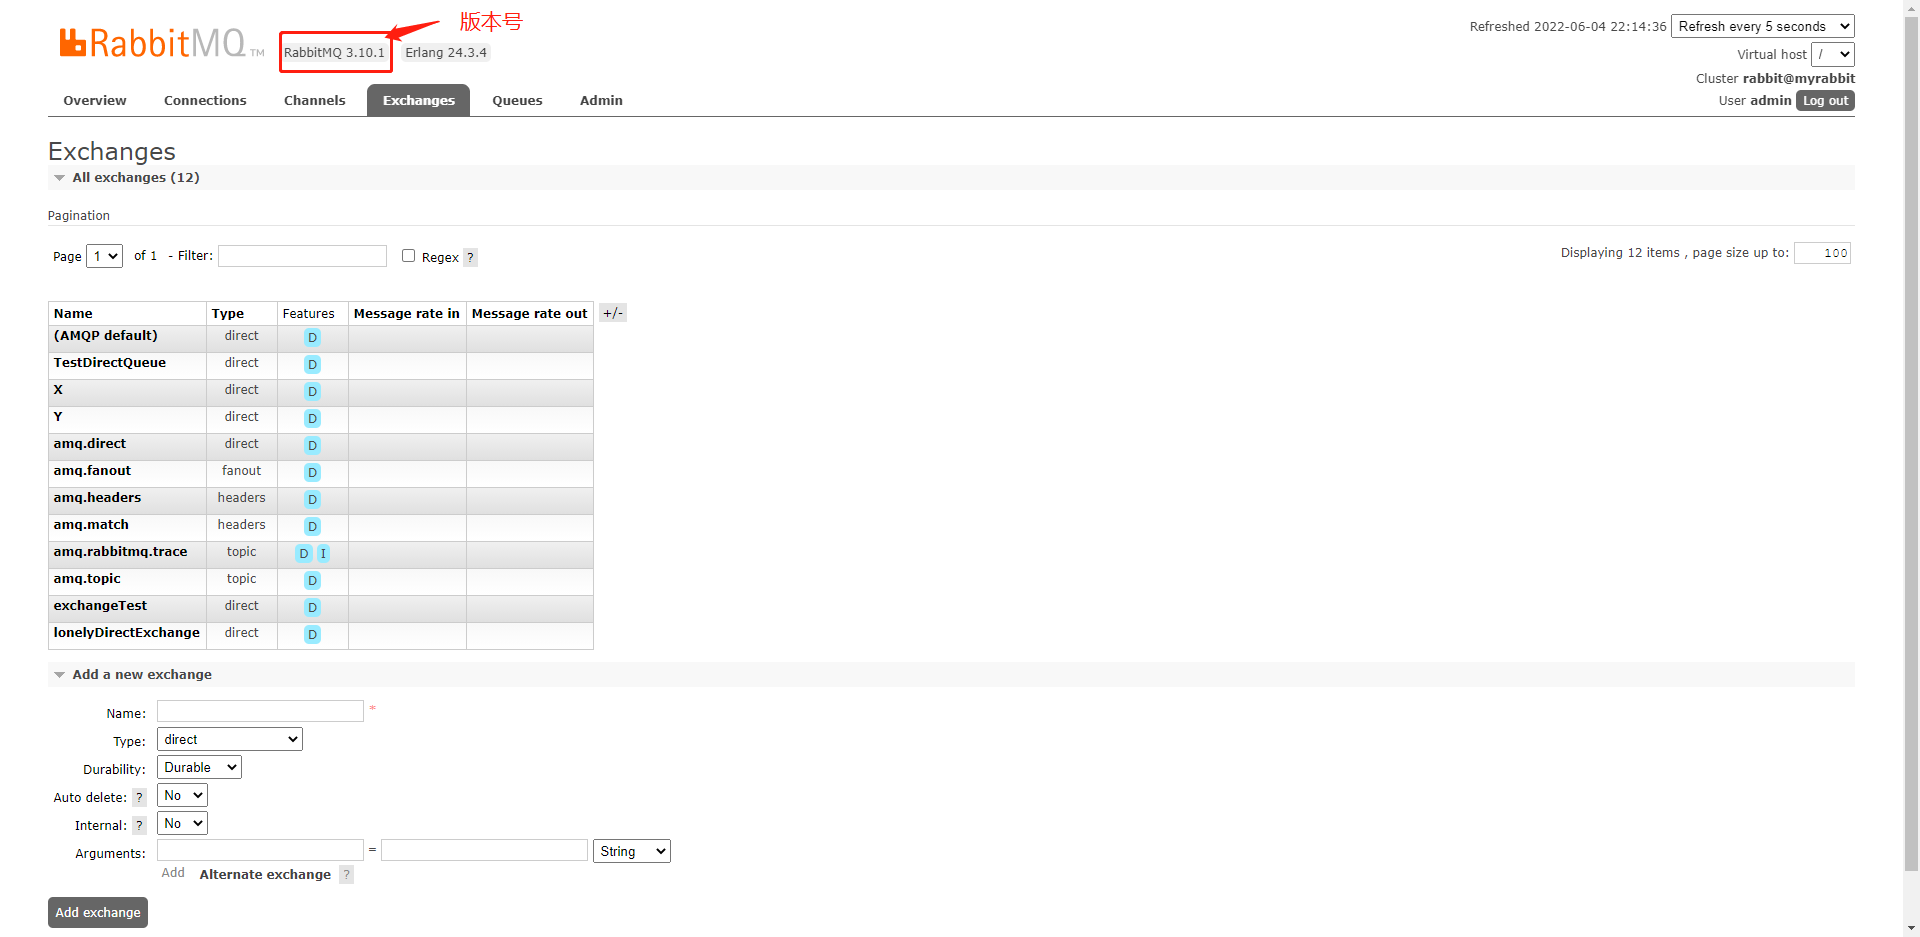Click the Add exchange button
Image resolution: width=1920 pixels, height=937 pixels.
pyautogui.click(x=98, y=913)
